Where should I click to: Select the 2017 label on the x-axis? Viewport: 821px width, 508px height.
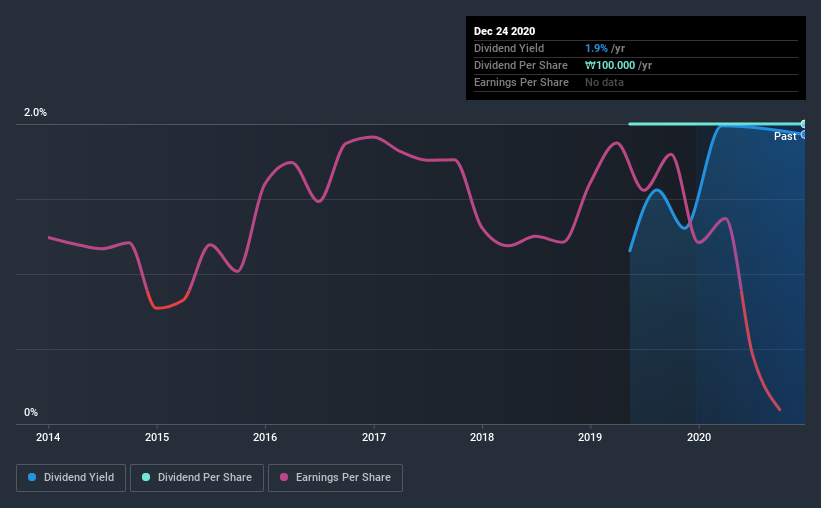pos(374,437)
